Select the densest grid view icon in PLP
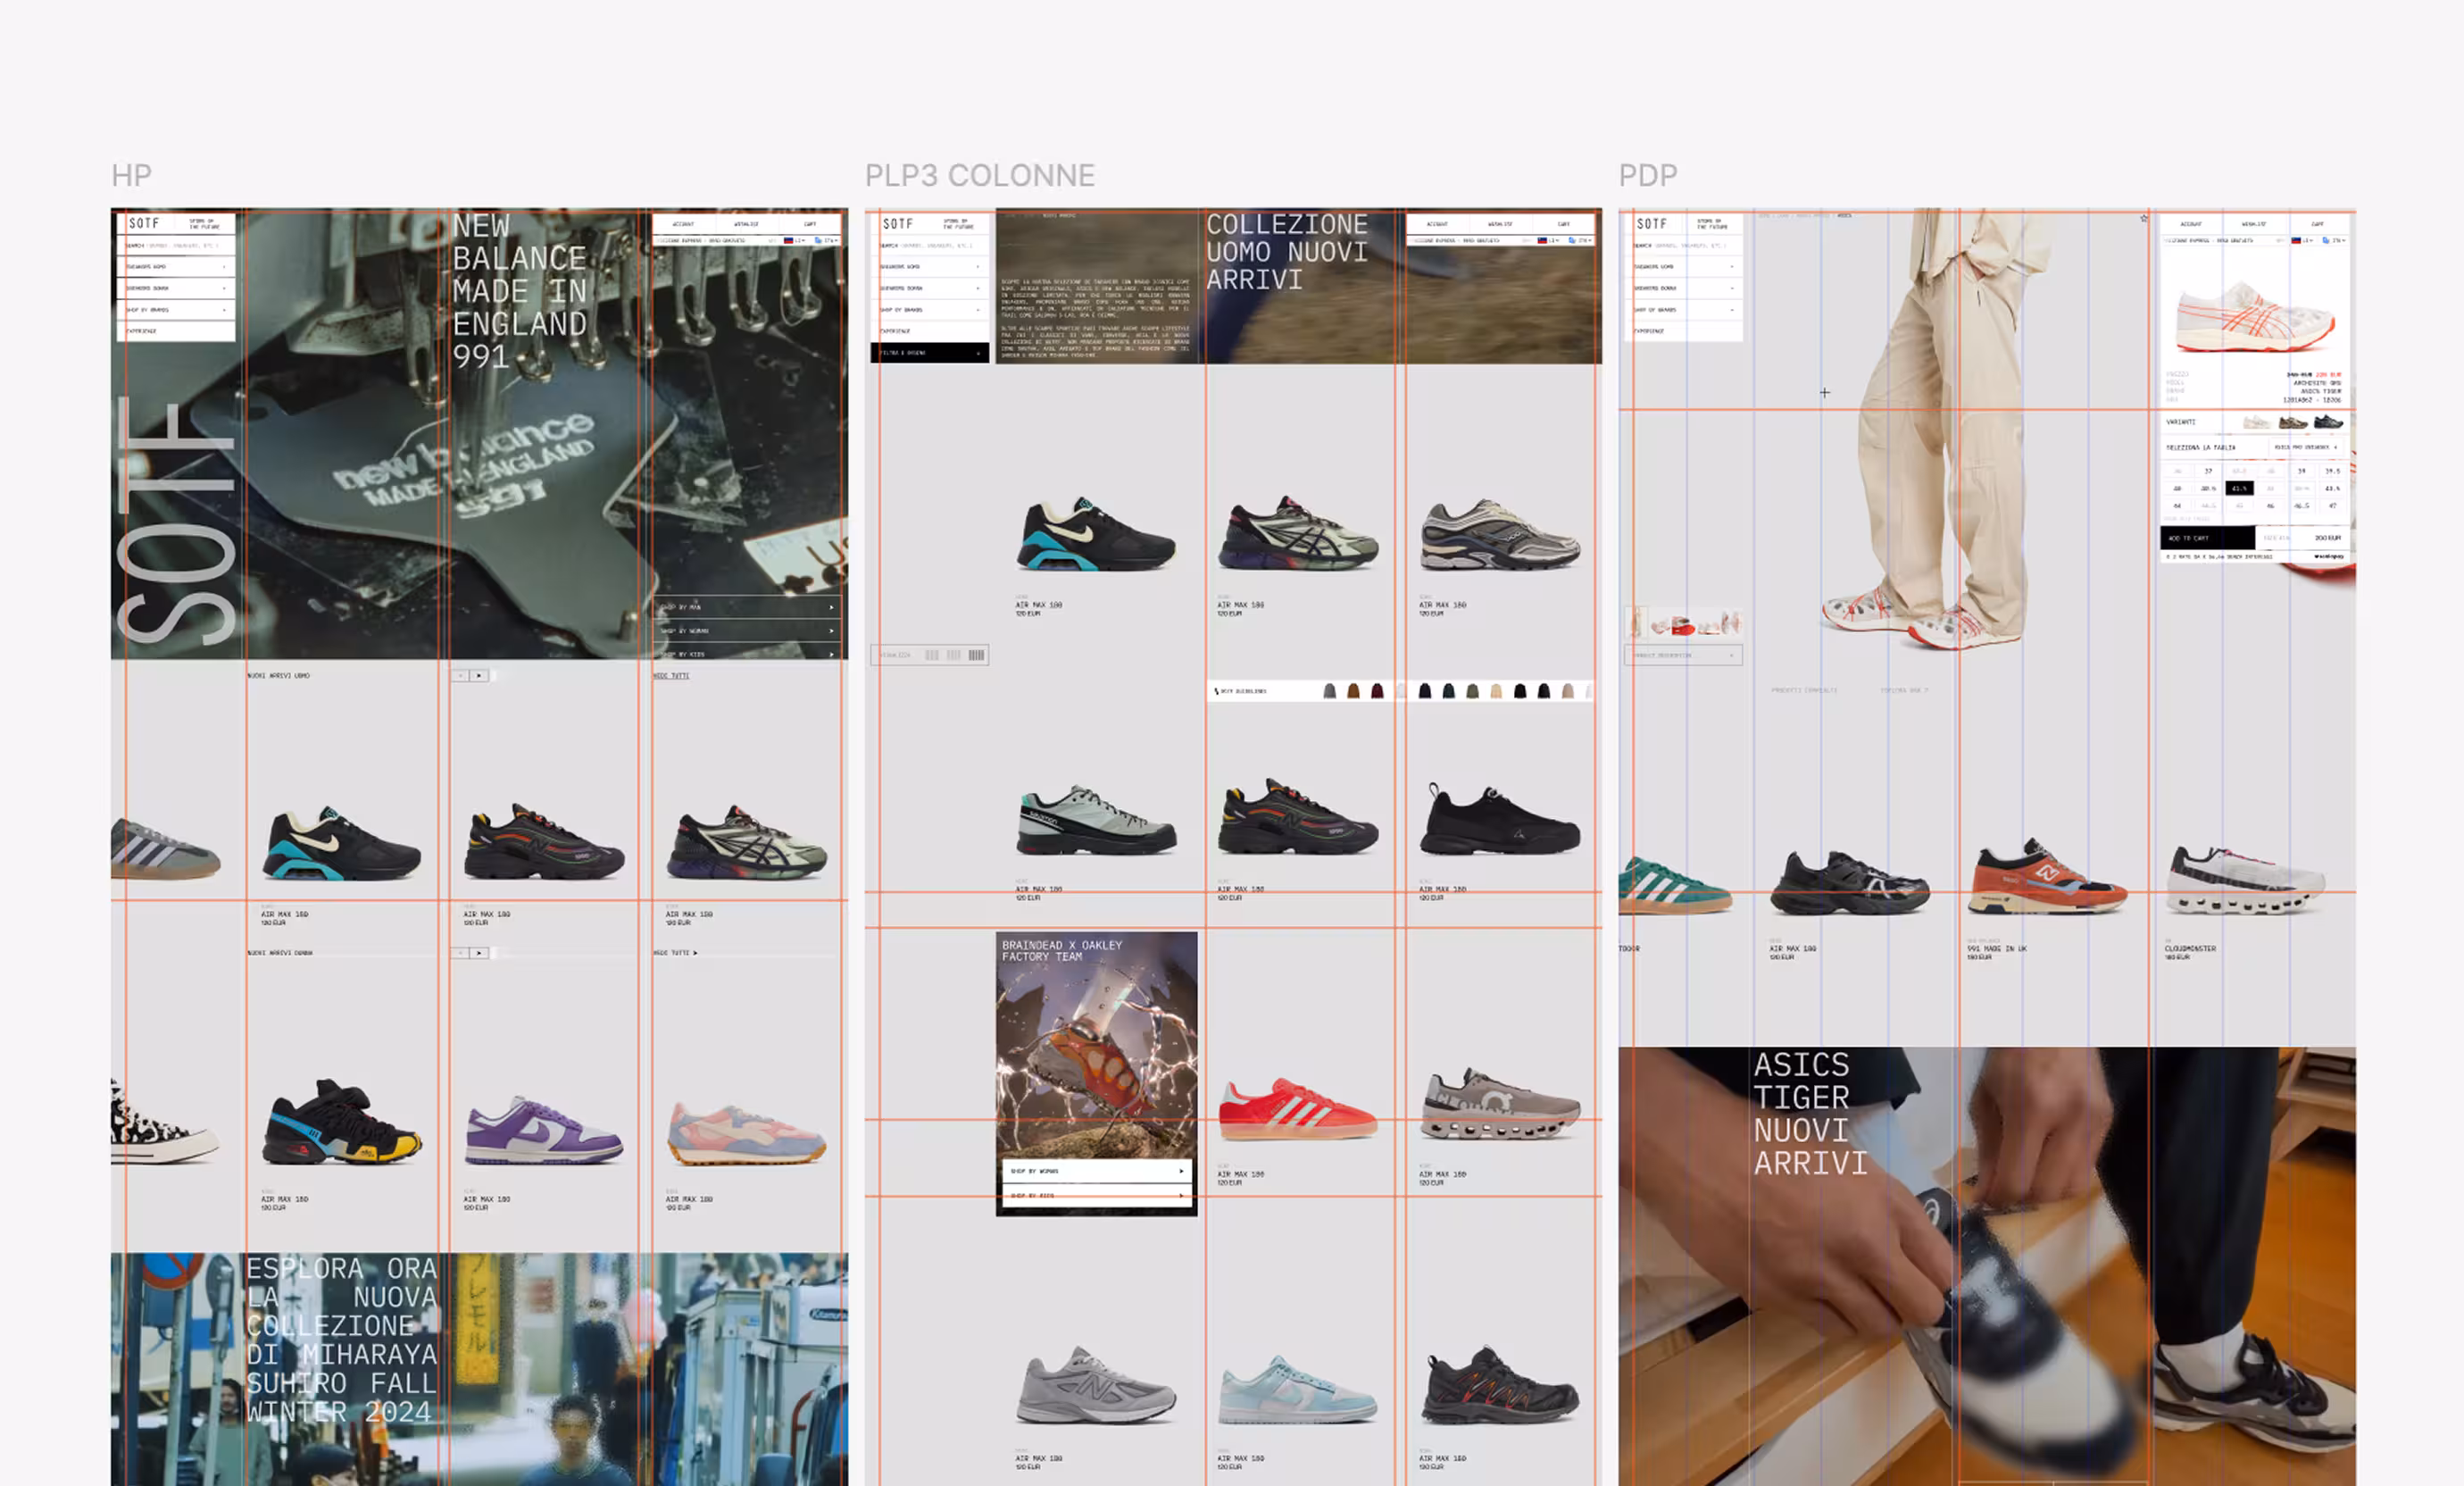 tap(976, 656)
